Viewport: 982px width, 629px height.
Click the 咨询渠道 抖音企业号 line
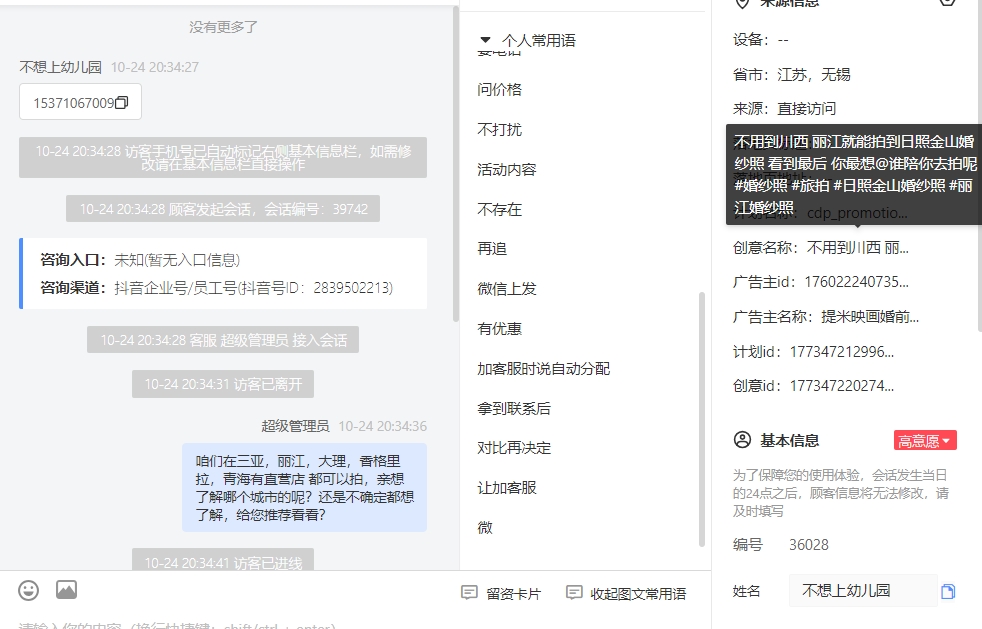[x=217, y=288]
